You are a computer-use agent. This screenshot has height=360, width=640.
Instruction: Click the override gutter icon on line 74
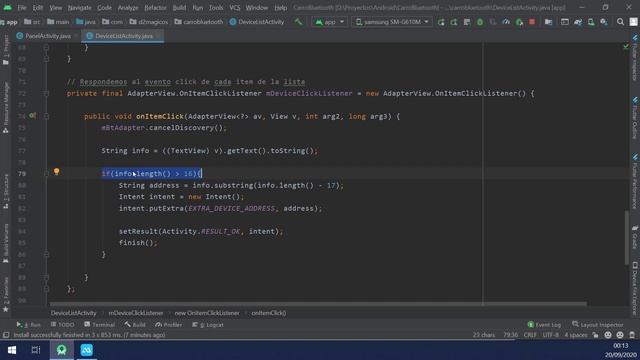32,116
